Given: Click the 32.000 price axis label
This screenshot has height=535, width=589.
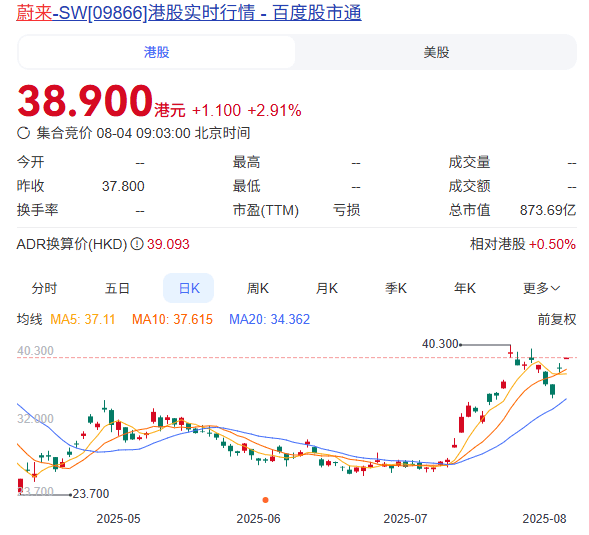Looking at the screenshot, I should [35, 419].
